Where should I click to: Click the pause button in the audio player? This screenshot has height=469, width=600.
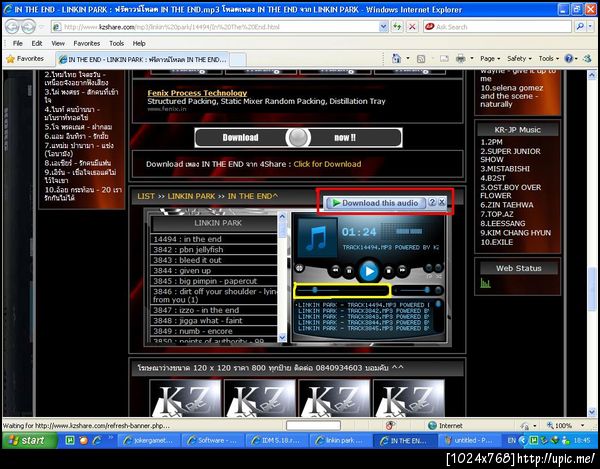pyautogui.click(x=349, y=270)
